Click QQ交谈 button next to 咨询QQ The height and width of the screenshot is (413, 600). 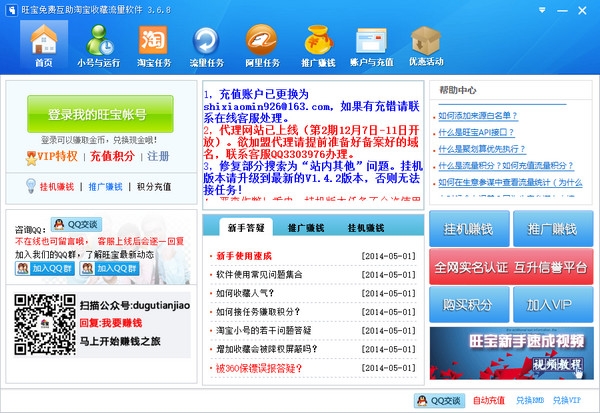[x=76, y=225]
